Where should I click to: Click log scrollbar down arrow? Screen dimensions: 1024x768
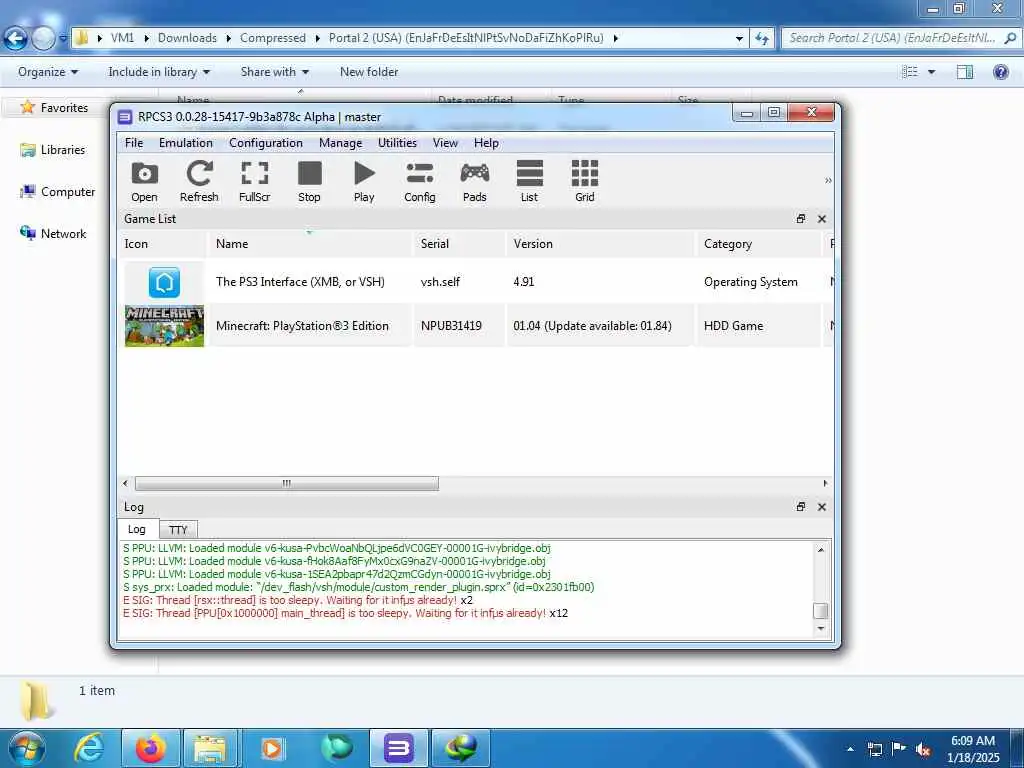click(821, 629)
